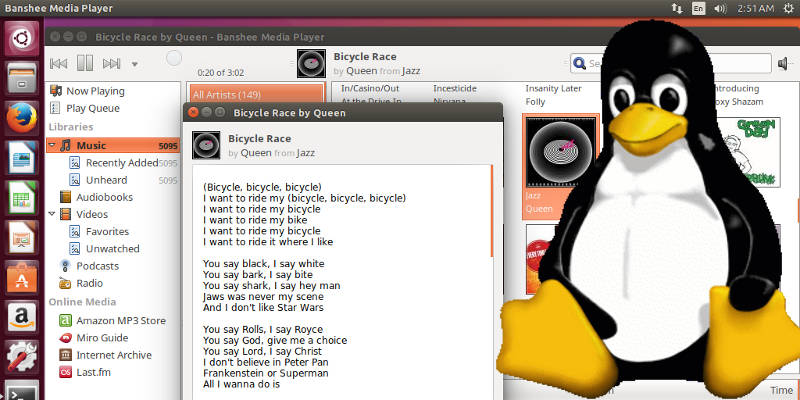
Task: Click the search magnifier icon
Action: pos(580,63)
